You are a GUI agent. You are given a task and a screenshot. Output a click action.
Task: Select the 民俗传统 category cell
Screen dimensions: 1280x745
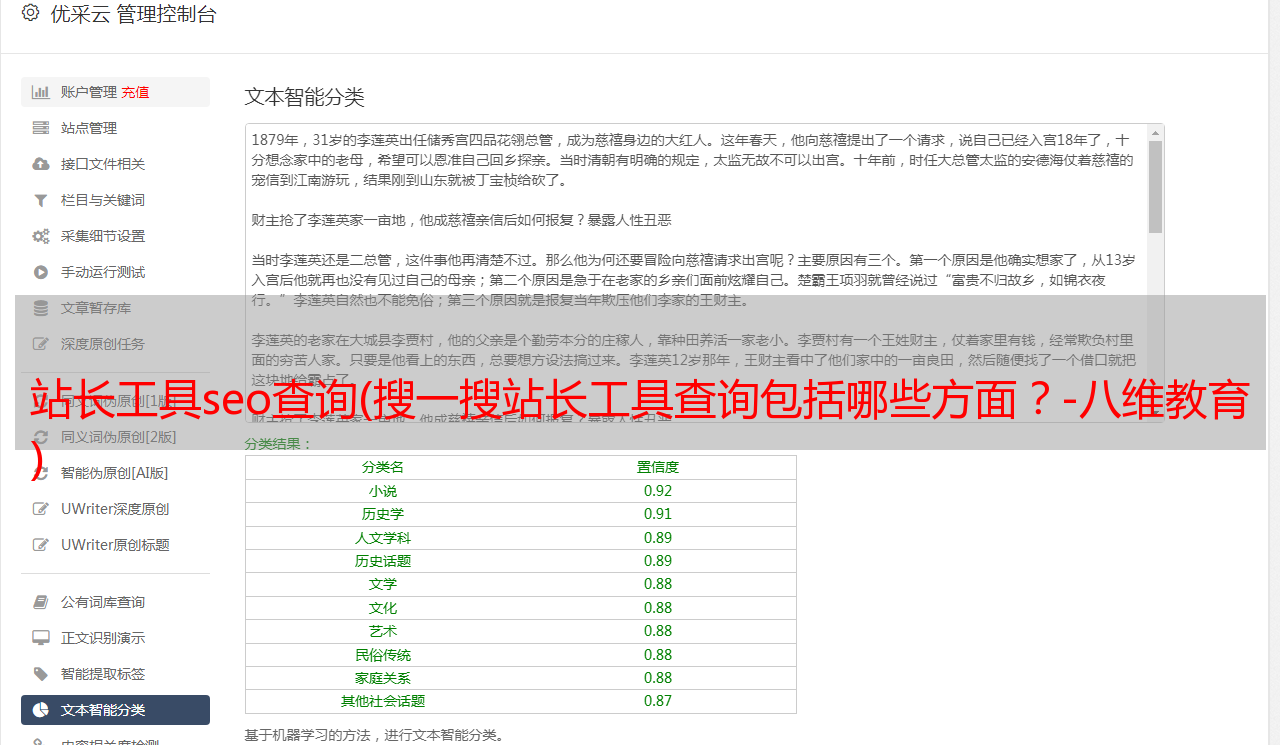pyautogui.click(x=383, y=655)
